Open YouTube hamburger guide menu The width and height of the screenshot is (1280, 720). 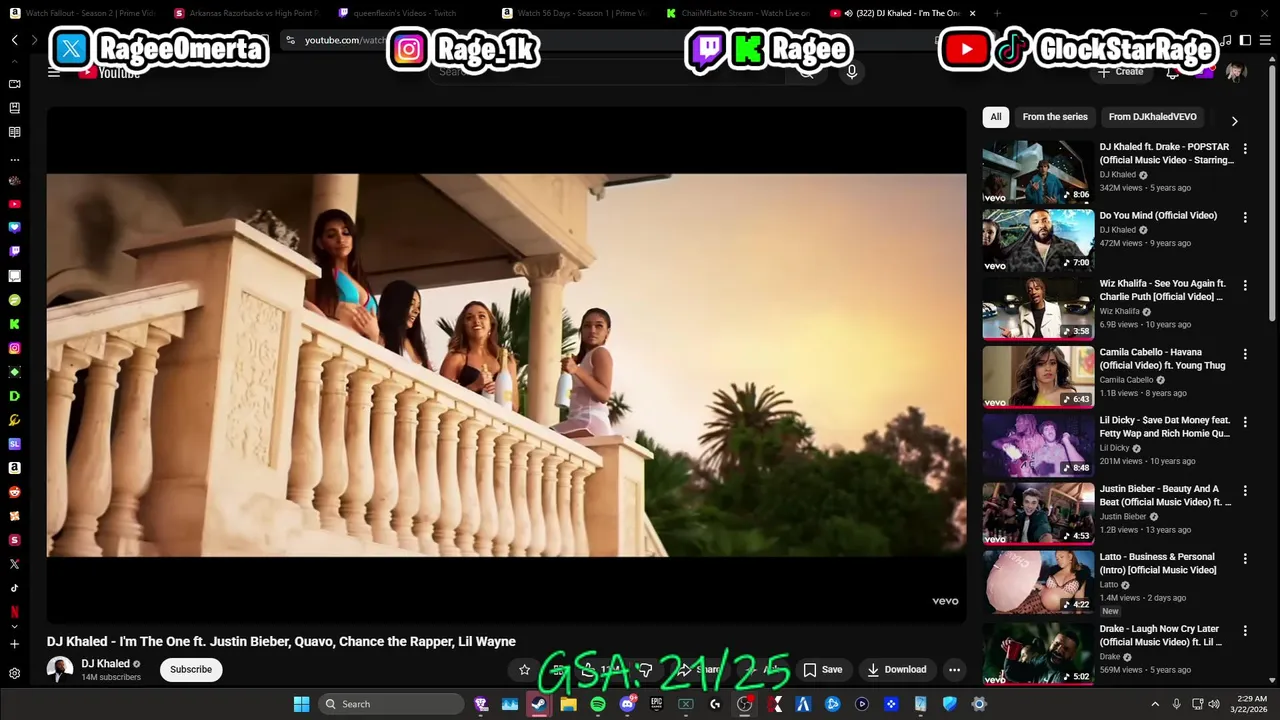(54, 72)
